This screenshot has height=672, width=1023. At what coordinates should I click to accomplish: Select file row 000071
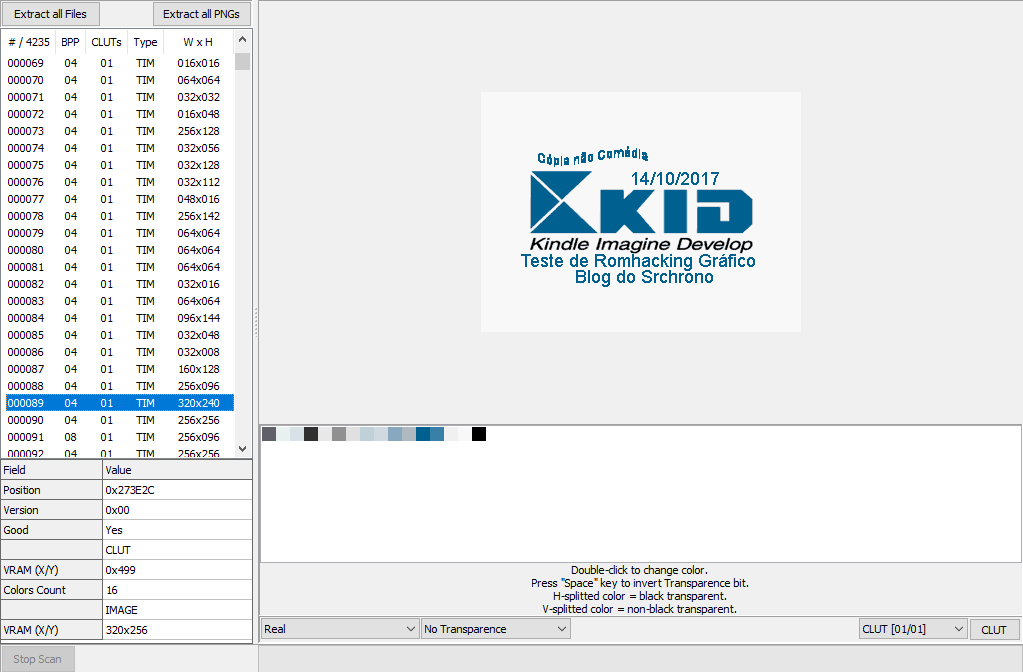pos(119,97)
